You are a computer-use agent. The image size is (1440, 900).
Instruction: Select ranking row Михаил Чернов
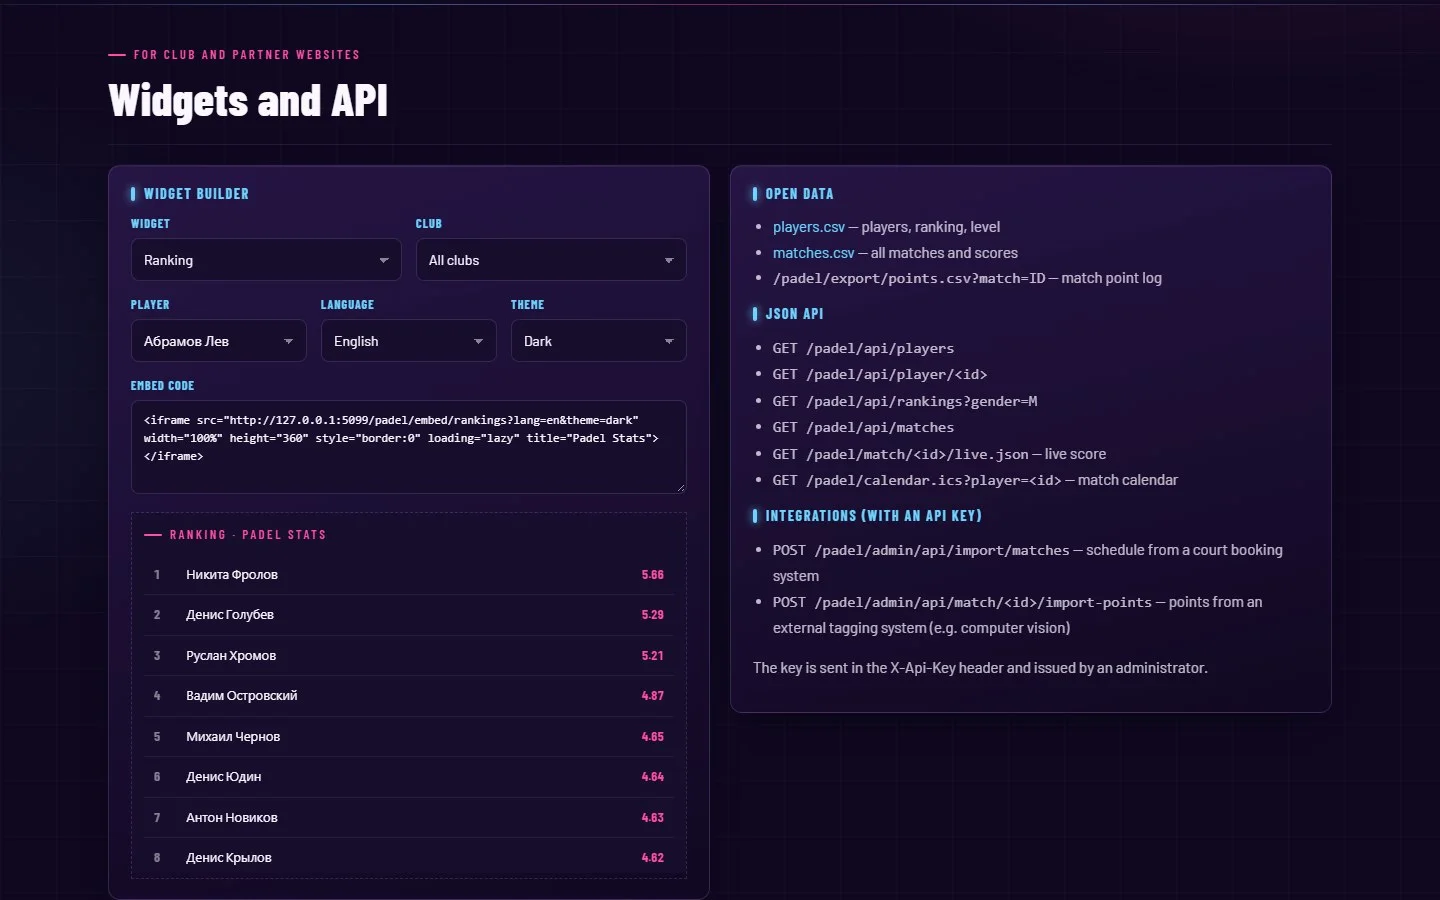[x=409, y=737]
